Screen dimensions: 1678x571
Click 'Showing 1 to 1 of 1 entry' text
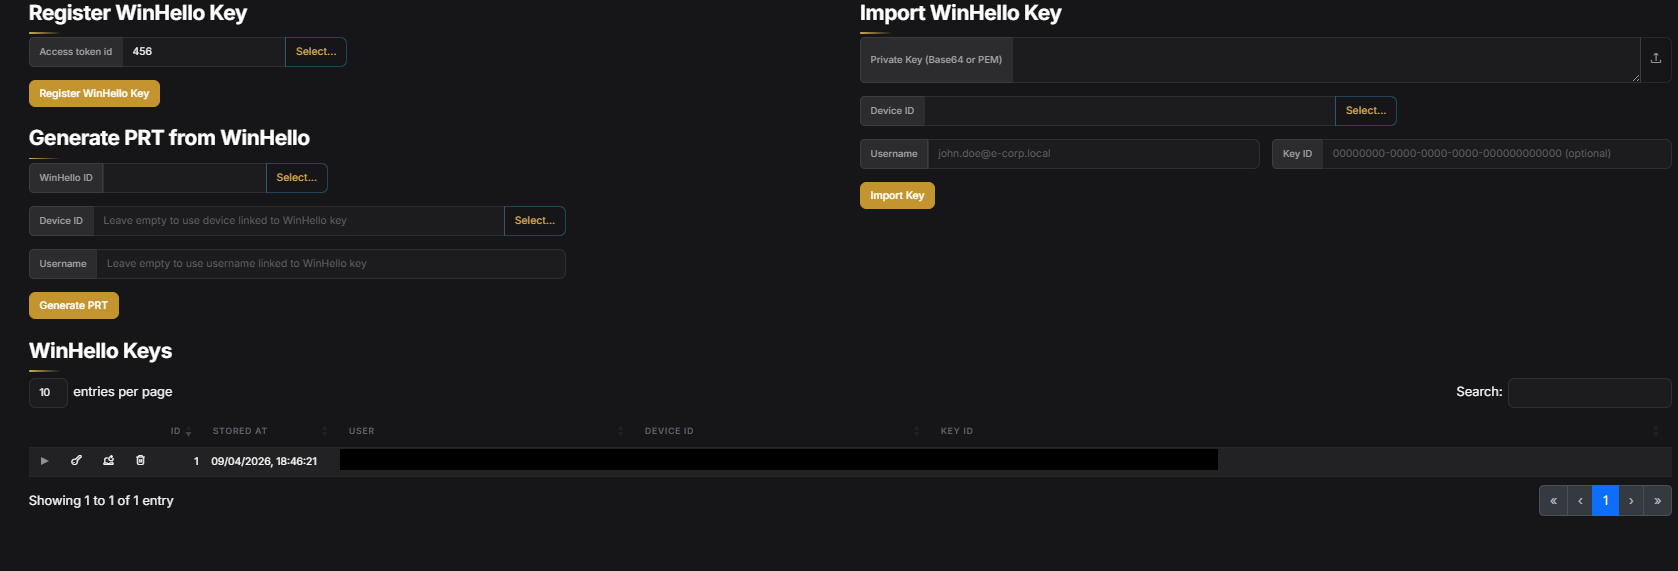[101, 501]
